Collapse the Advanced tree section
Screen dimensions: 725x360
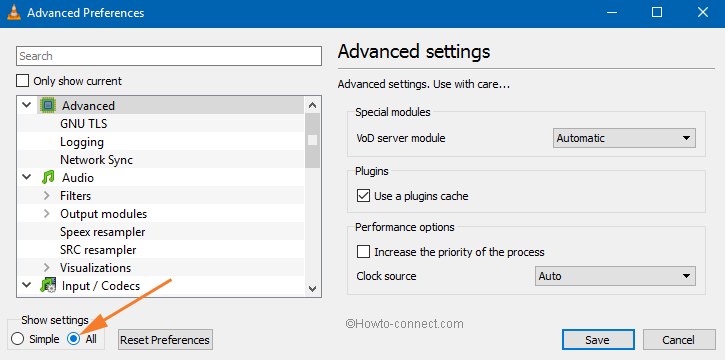(27, 105)
